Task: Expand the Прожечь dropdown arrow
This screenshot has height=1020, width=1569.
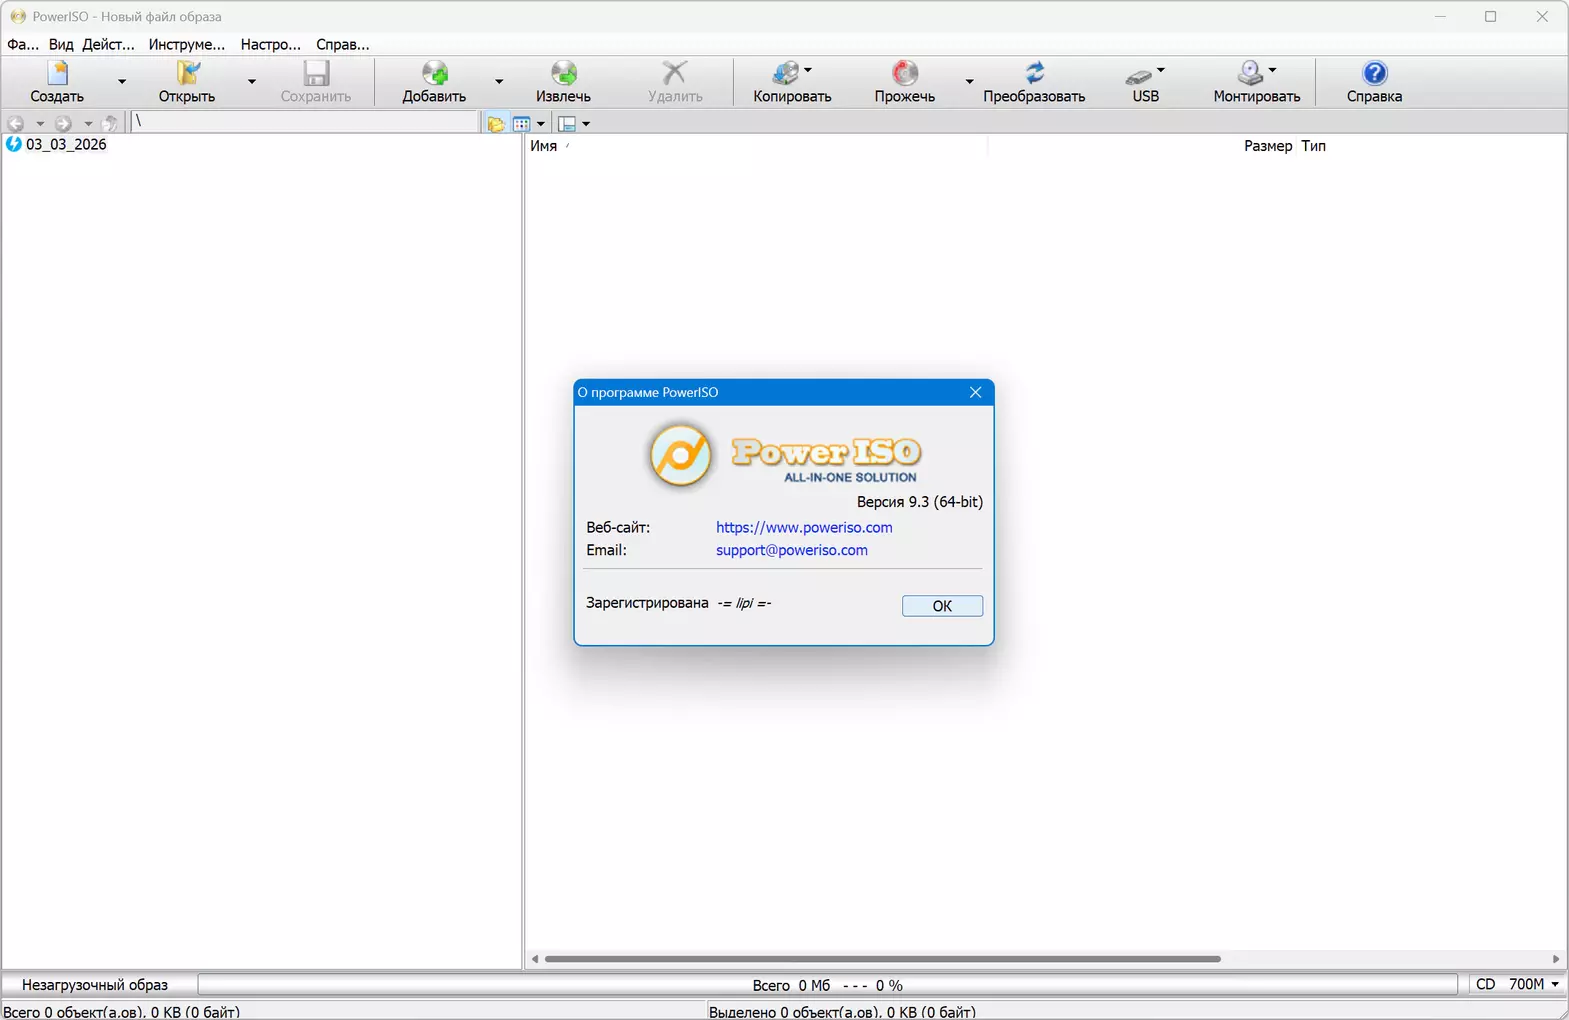Action: 969,81
